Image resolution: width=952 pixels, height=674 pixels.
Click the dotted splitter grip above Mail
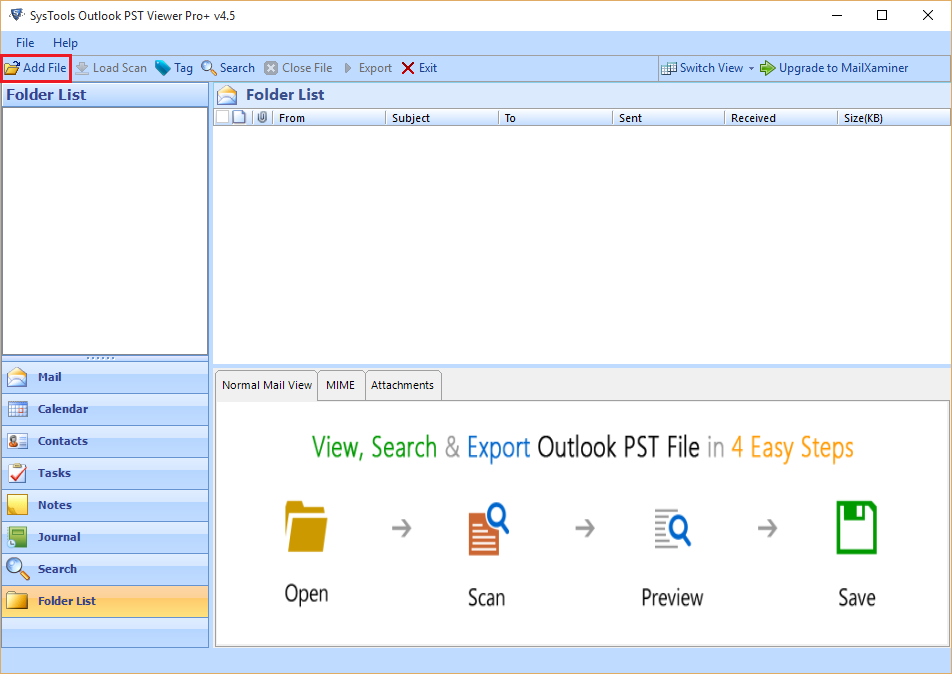click(101, 358)
